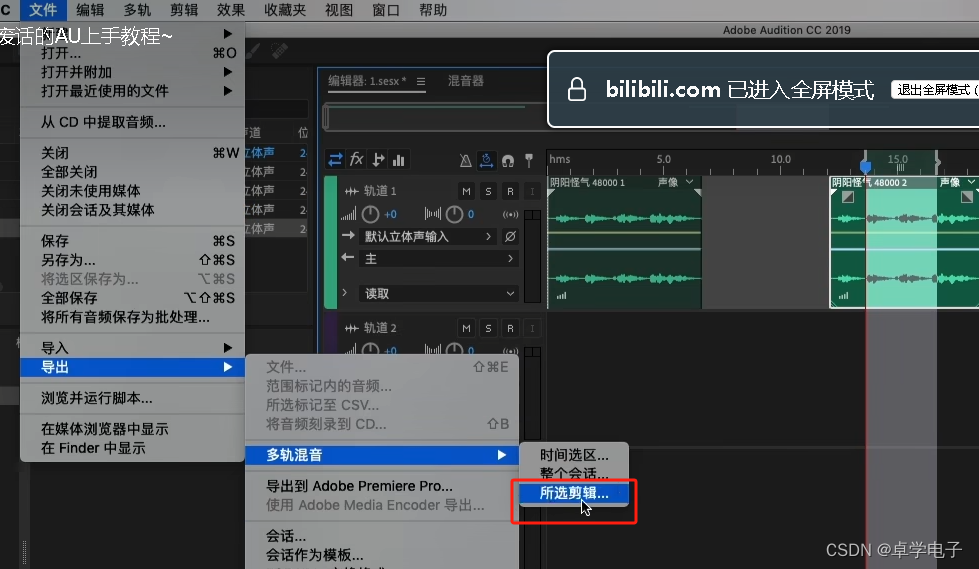Open the 文件 menu in menu bar
979x569 pixels.
click(x=43, y=10)
